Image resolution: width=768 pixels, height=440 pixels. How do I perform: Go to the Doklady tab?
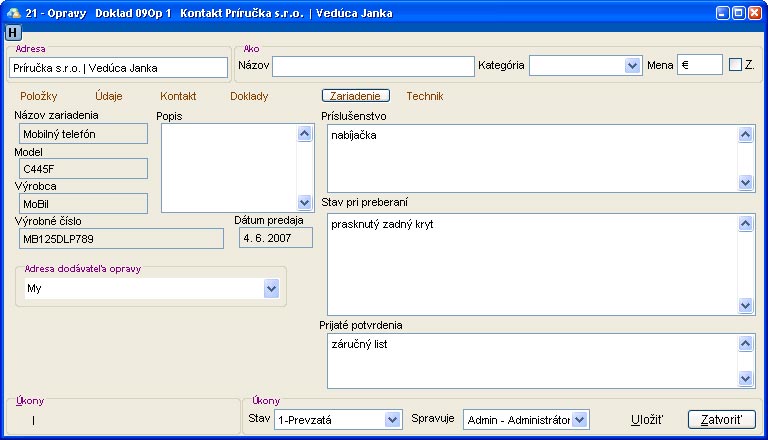(x=249, y=97)
